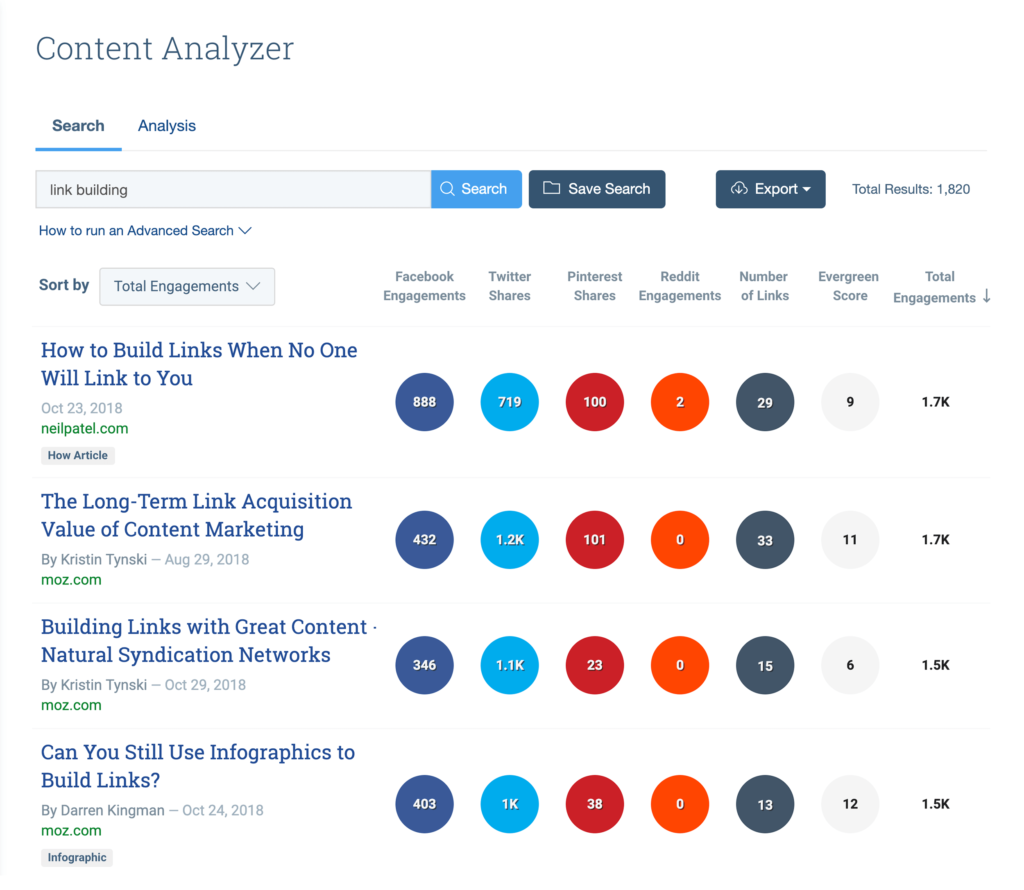This screenshot has width=1024, height=890.
Task: Open the Export dropdown menu
Action: (x=770, y=189)
